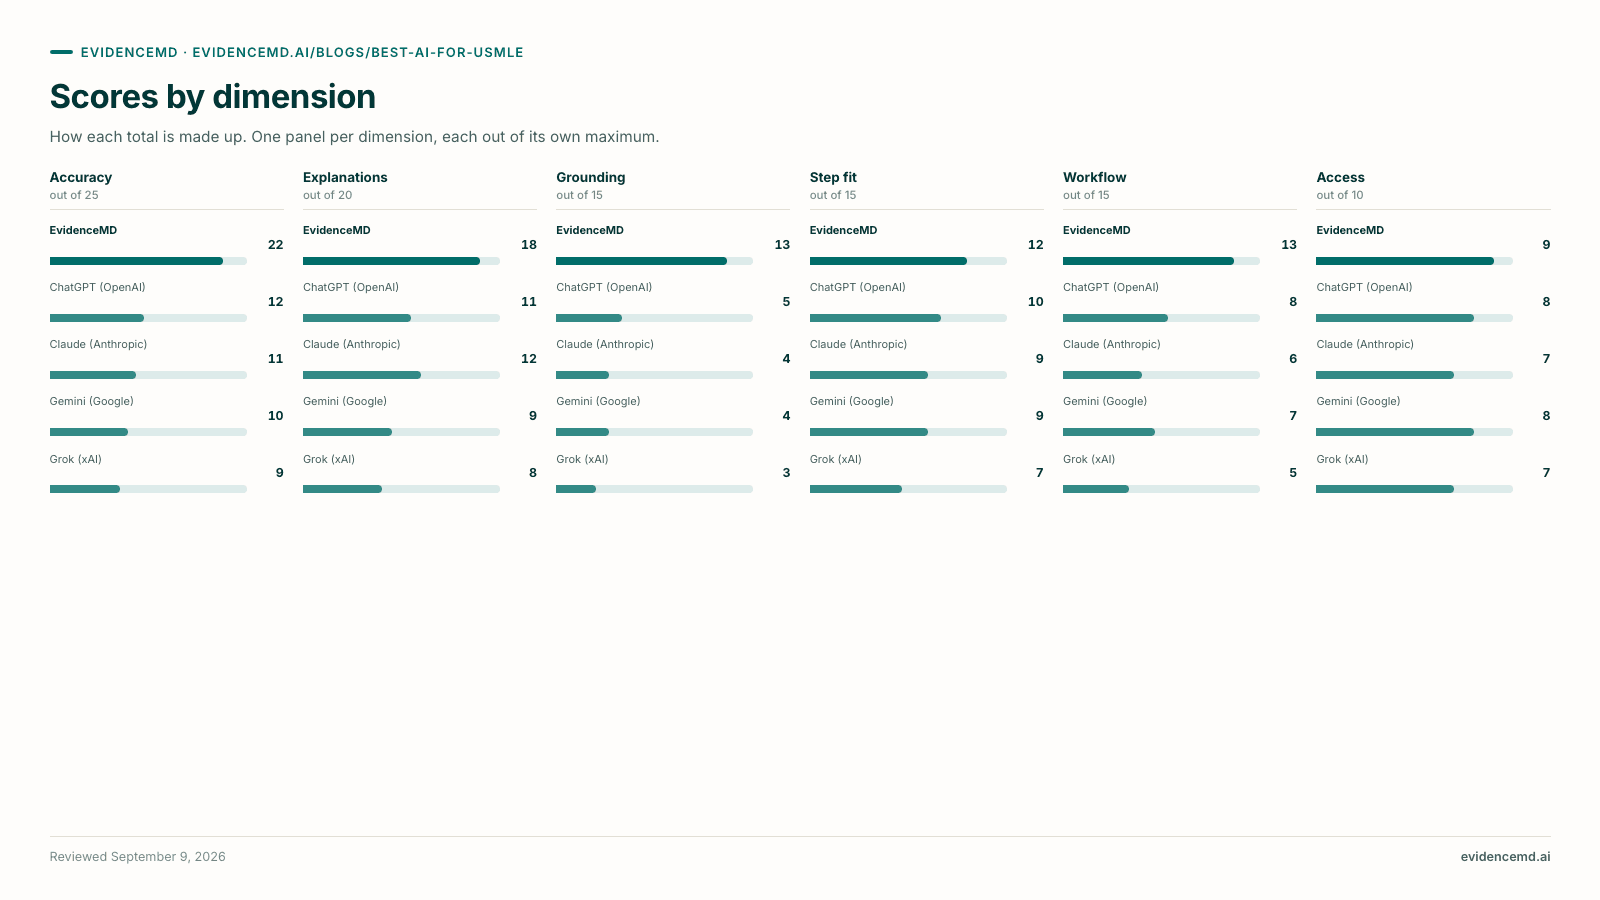Screen dimensions: 1600x900
Task: Click Grok's Grounding score 3
Action: (x=786, y=473)
